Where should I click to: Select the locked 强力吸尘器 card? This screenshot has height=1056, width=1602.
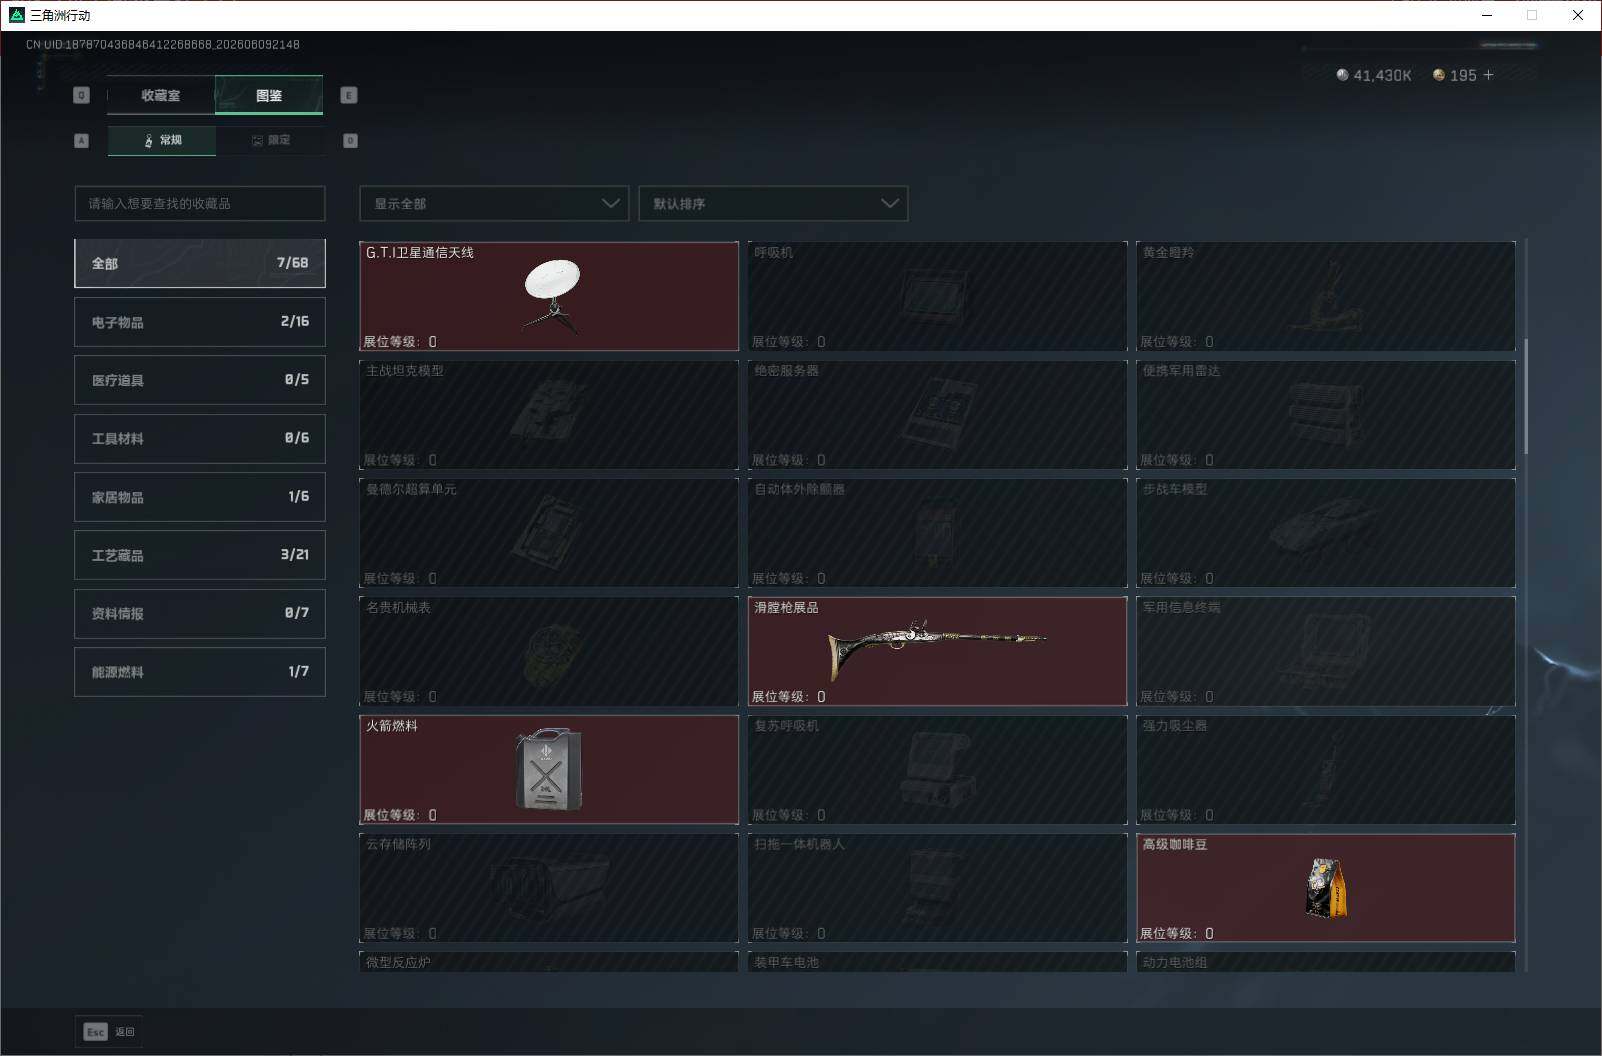coord(1326,769)
